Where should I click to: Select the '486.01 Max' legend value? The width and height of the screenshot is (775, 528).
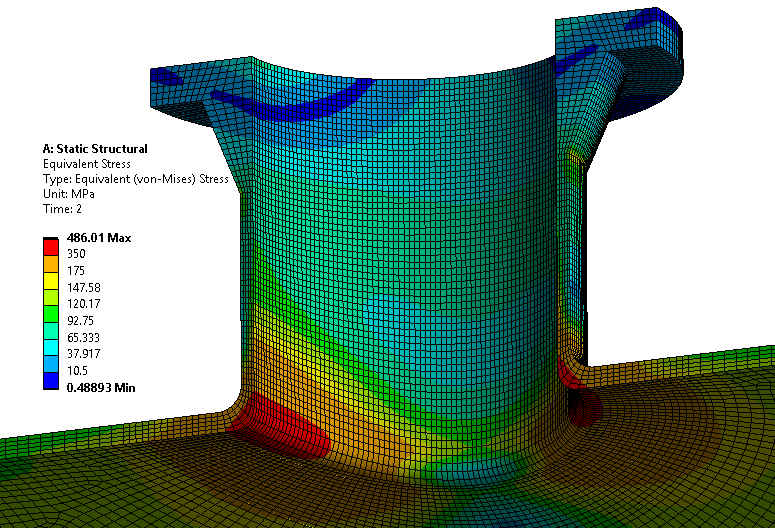click(x=99, y=238)
